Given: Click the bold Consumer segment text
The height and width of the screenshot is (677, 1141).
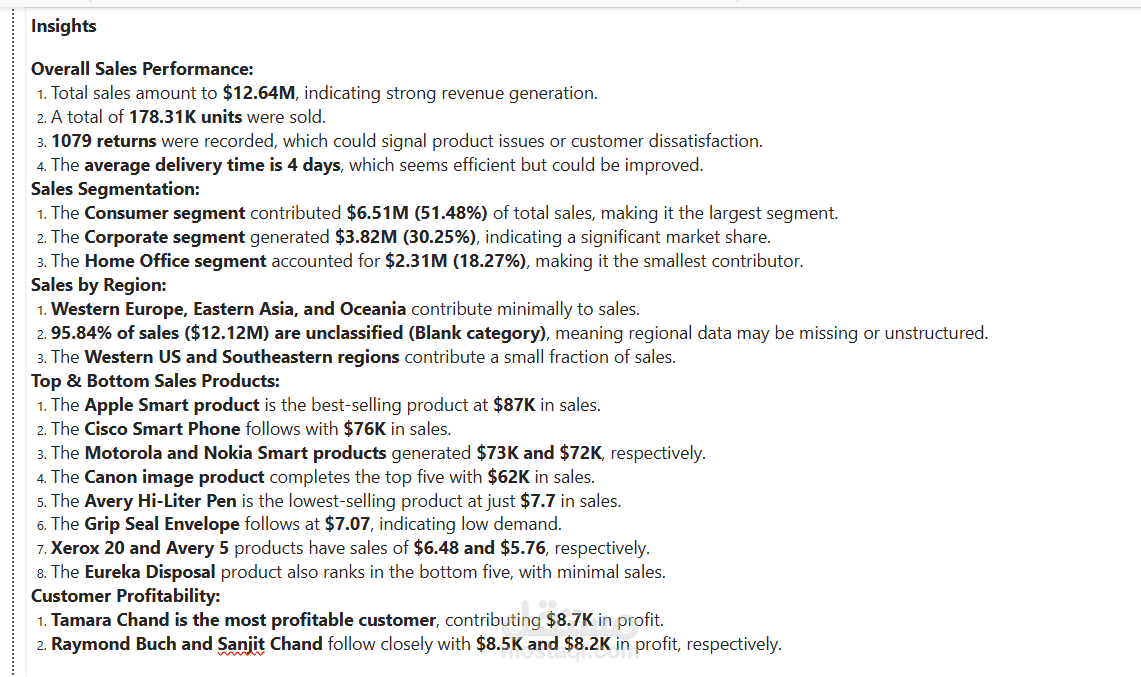Looking at the screenshot, I should click(x=164, y=213).
